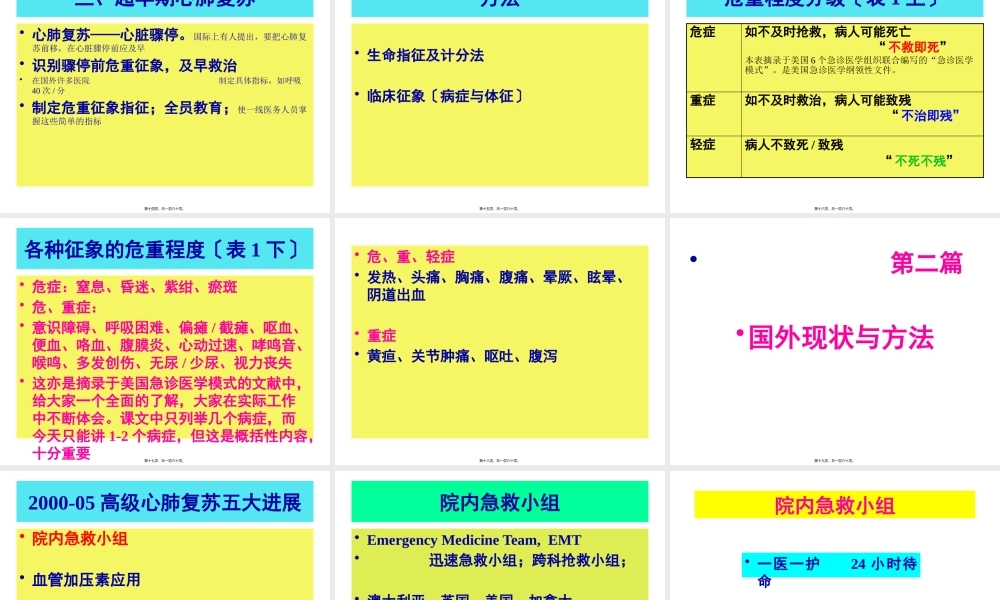The width and height of the screenshot is (1000, 600).
Task: Select the '各种征象的危重程度' slide title
Action: tap(164, 249)
